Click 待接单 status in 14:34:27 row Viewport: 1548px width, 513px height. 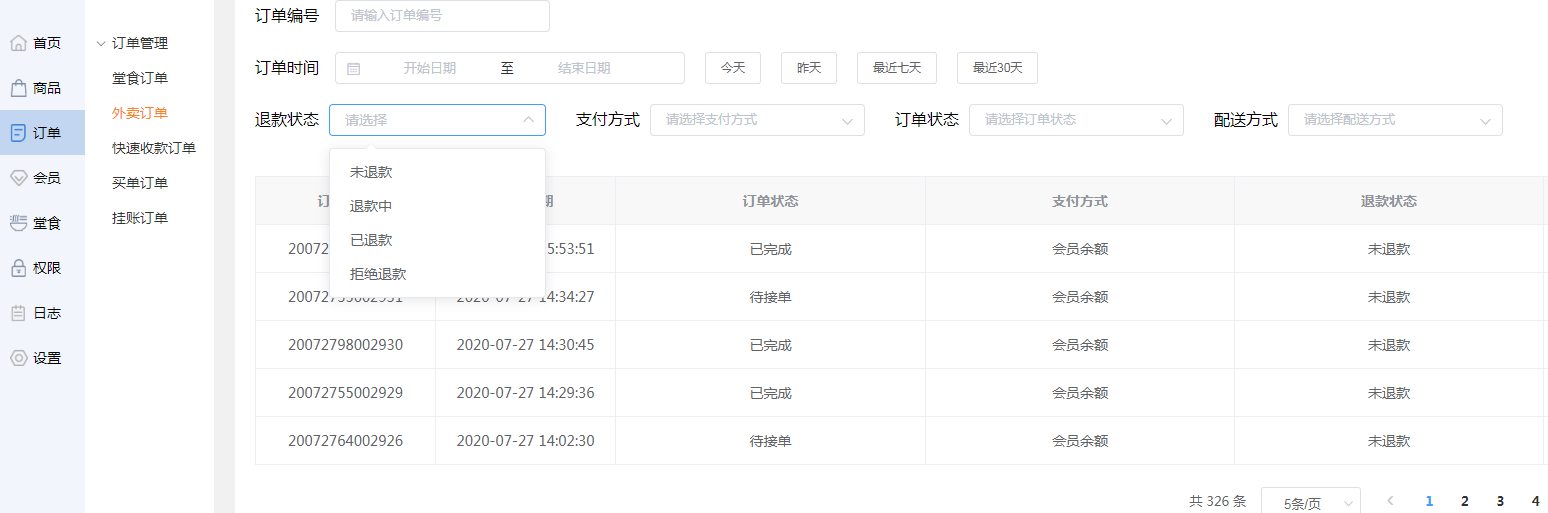click(x=770, y=297)
